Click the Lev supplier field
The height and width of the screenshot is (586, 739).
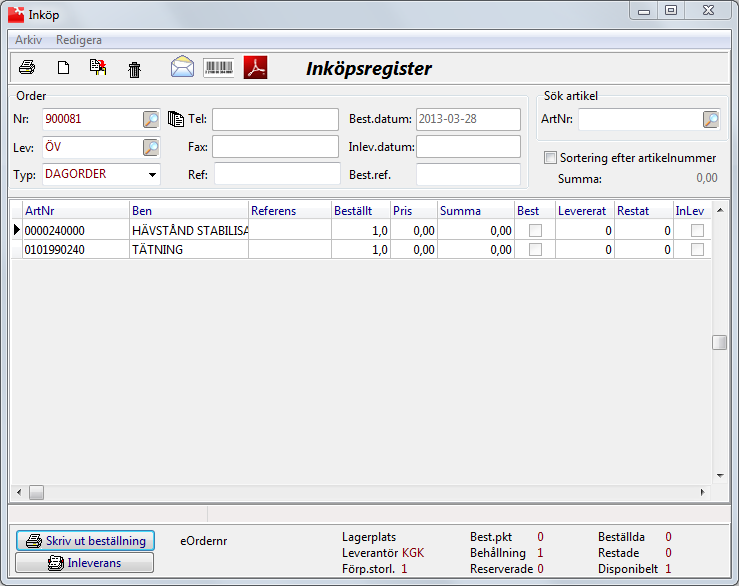(x=92, y=148)
